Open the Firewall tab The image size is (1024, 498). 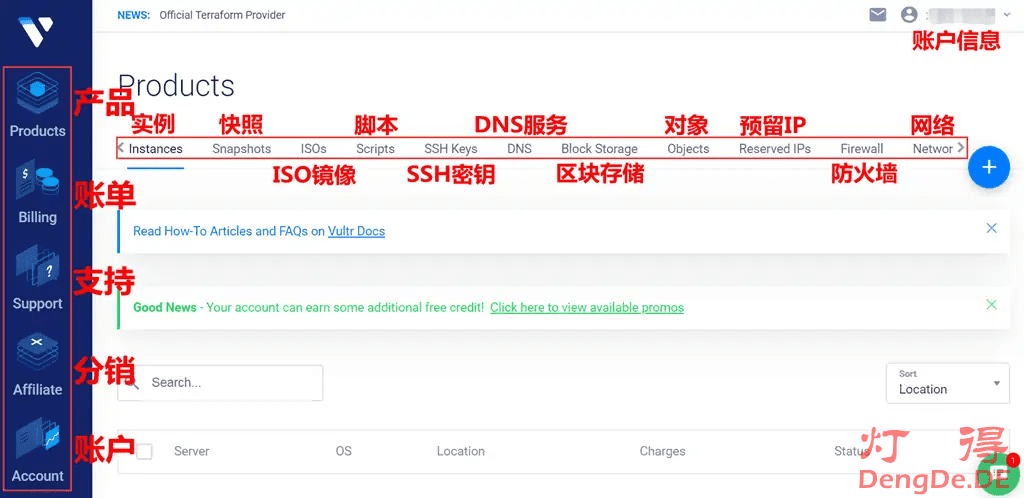click(x=861, y=149)
